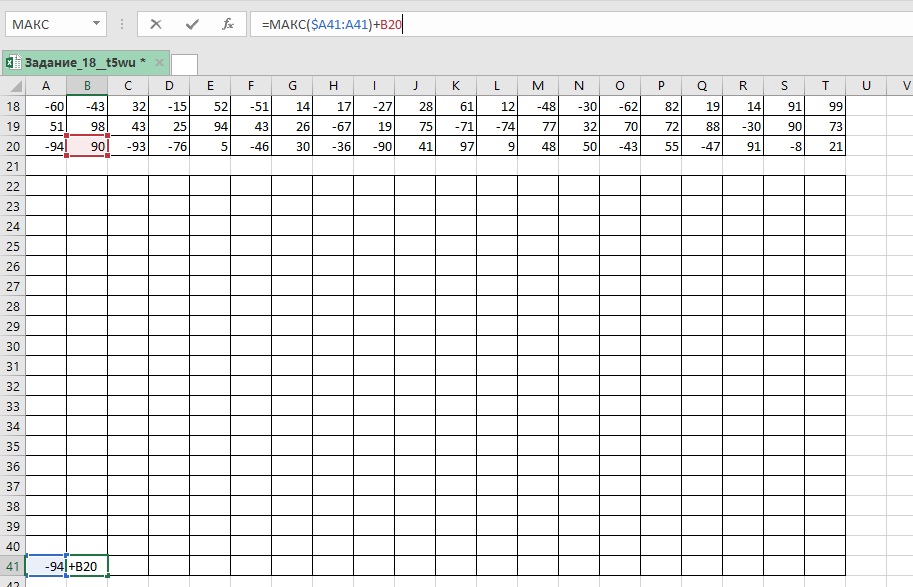Image resolution: width=913 pixels, height=587 pixels.
Task: Expand the Name Box dropdown arrow
Action: [x=95, y=24]
